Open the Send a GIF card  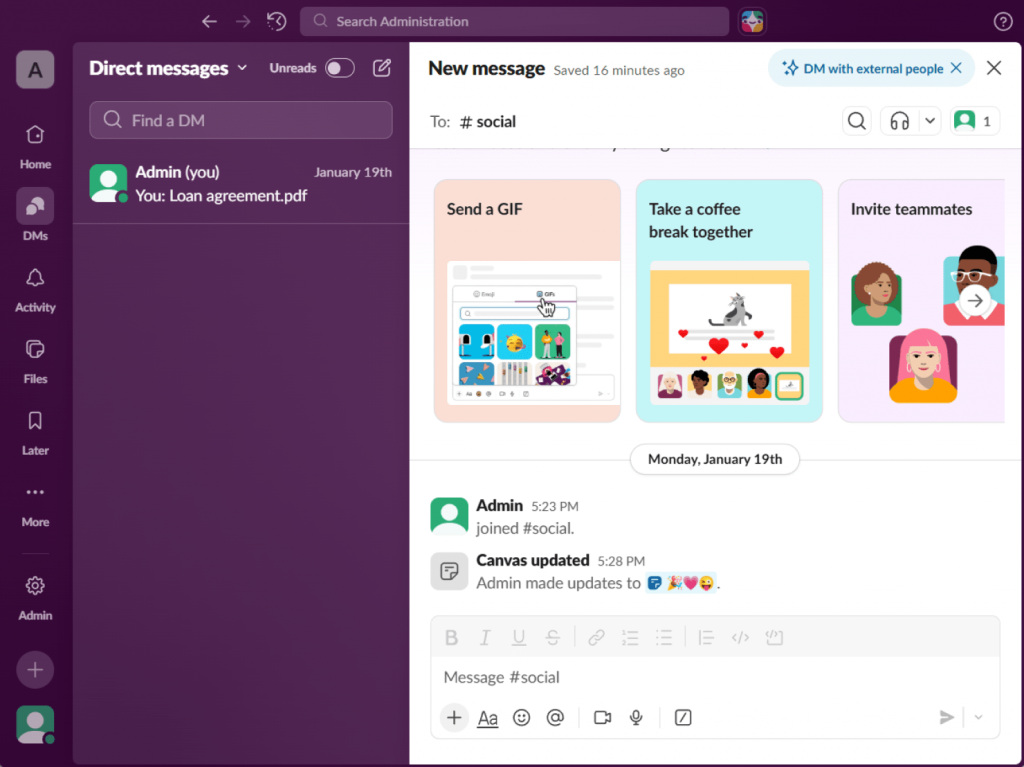527,301
